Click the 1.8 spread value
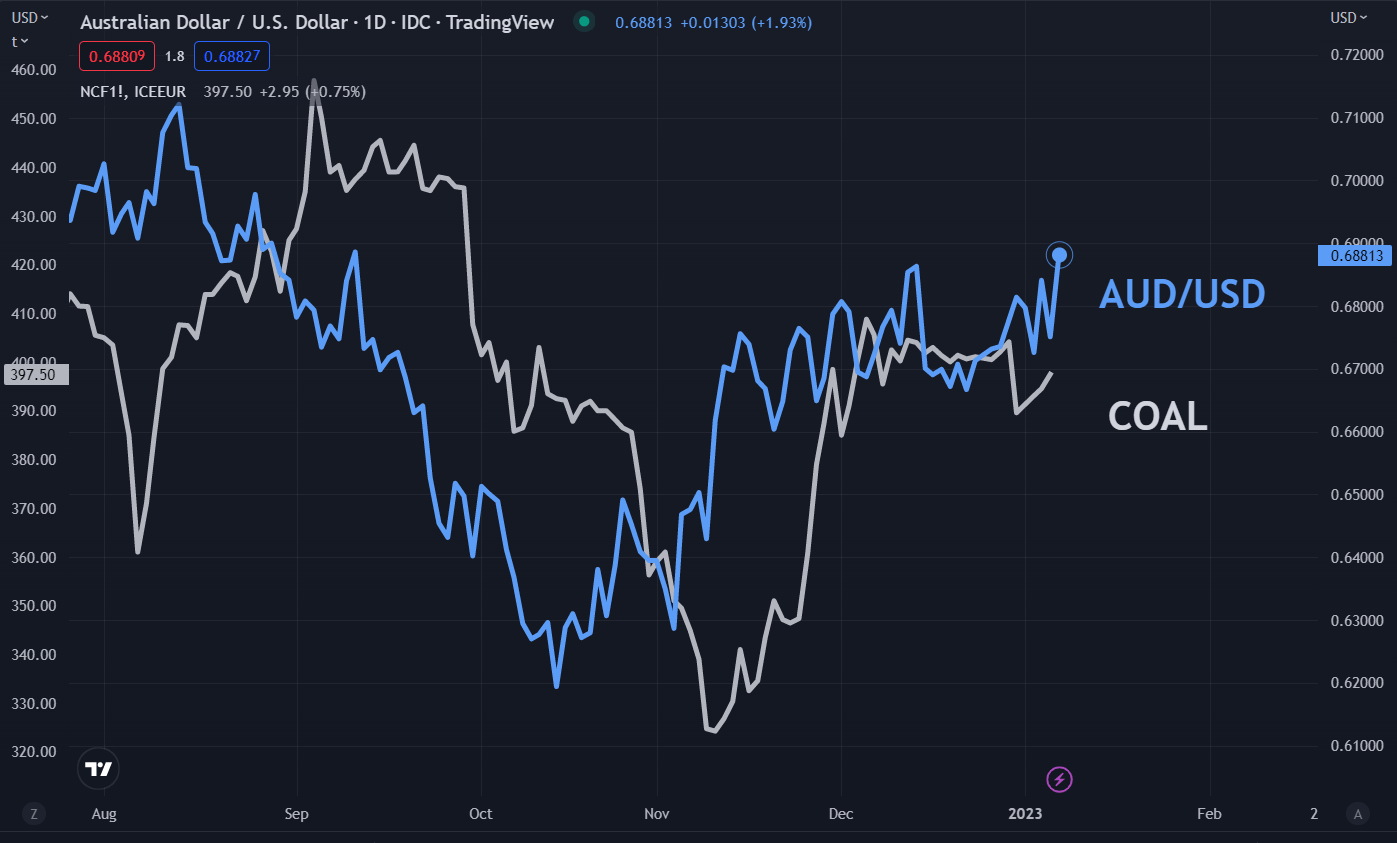1397x843 pixels. (175, 57)
